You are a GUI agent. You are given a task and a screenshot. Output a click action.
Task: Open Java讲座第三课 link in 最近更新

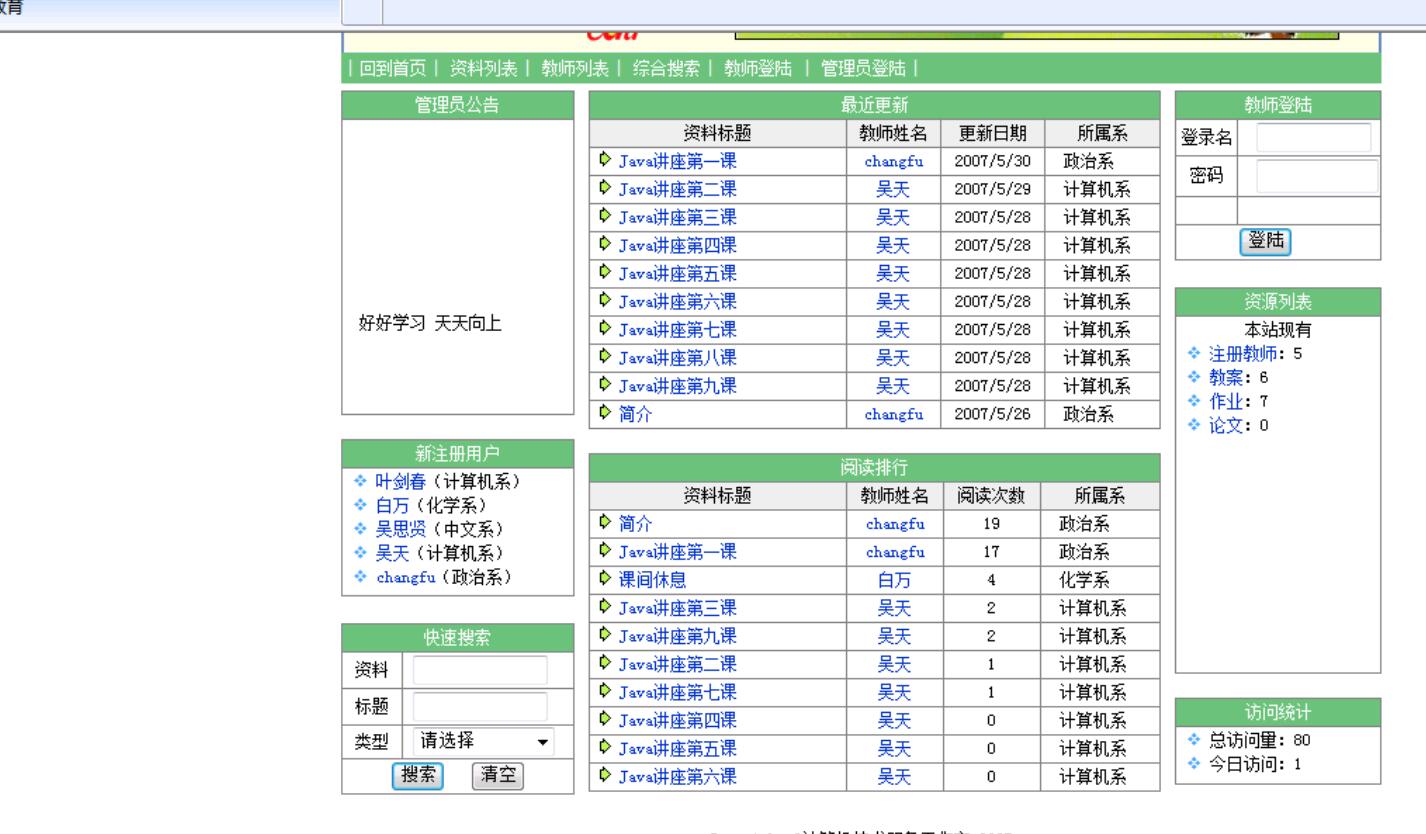(677, 216)
